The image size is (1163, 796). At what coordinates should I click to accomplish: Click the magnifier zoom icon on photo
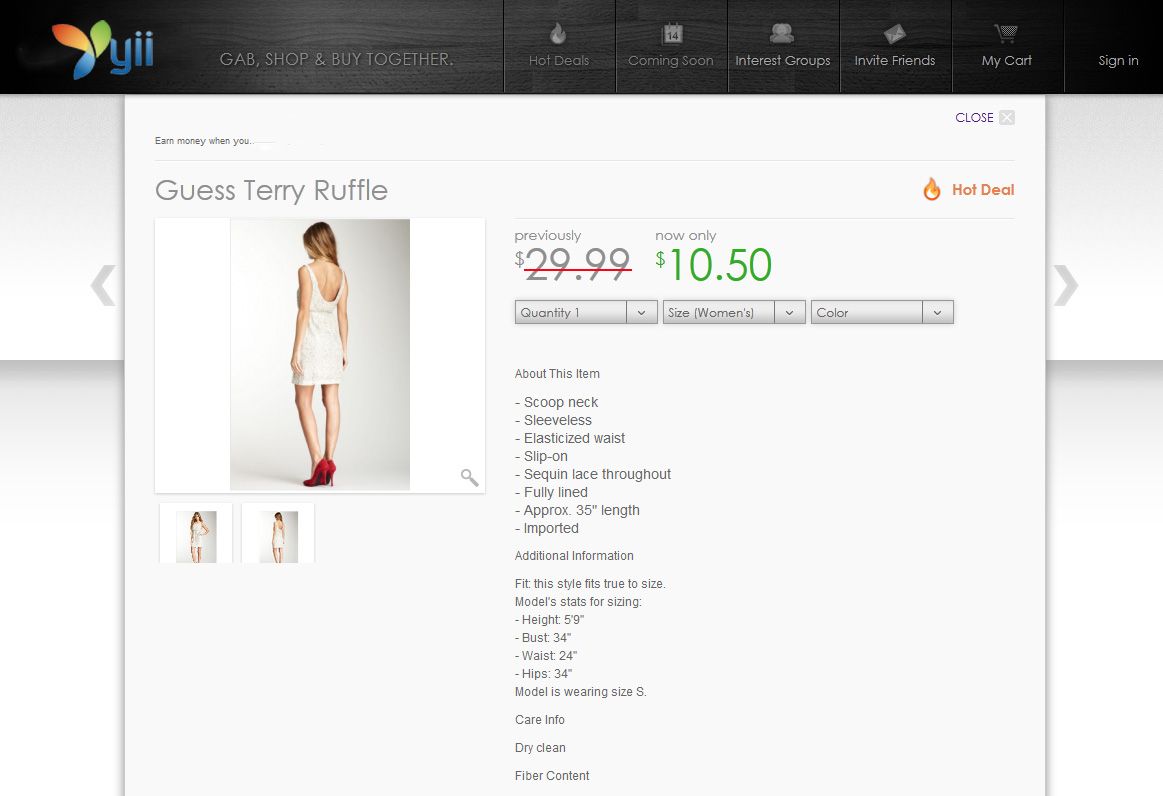(x=469, y=477)
